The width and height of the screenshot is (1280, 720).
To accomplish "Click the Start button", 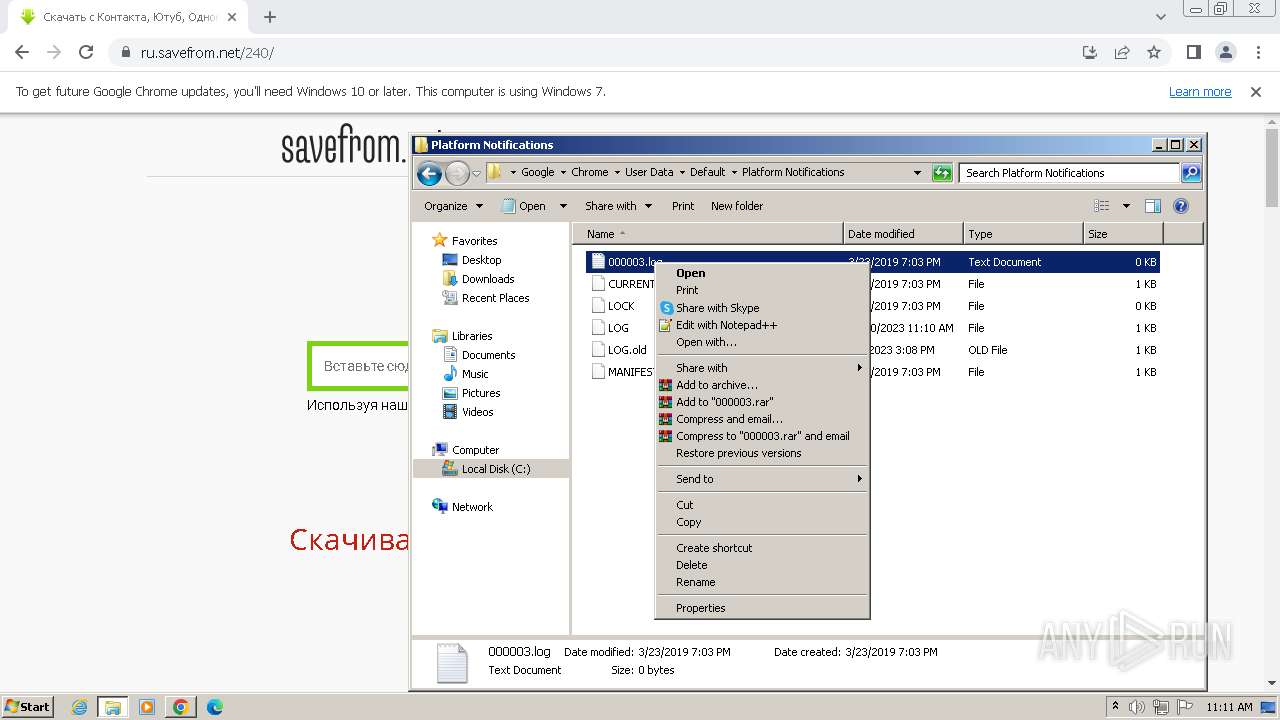I will tap(27, 707).
